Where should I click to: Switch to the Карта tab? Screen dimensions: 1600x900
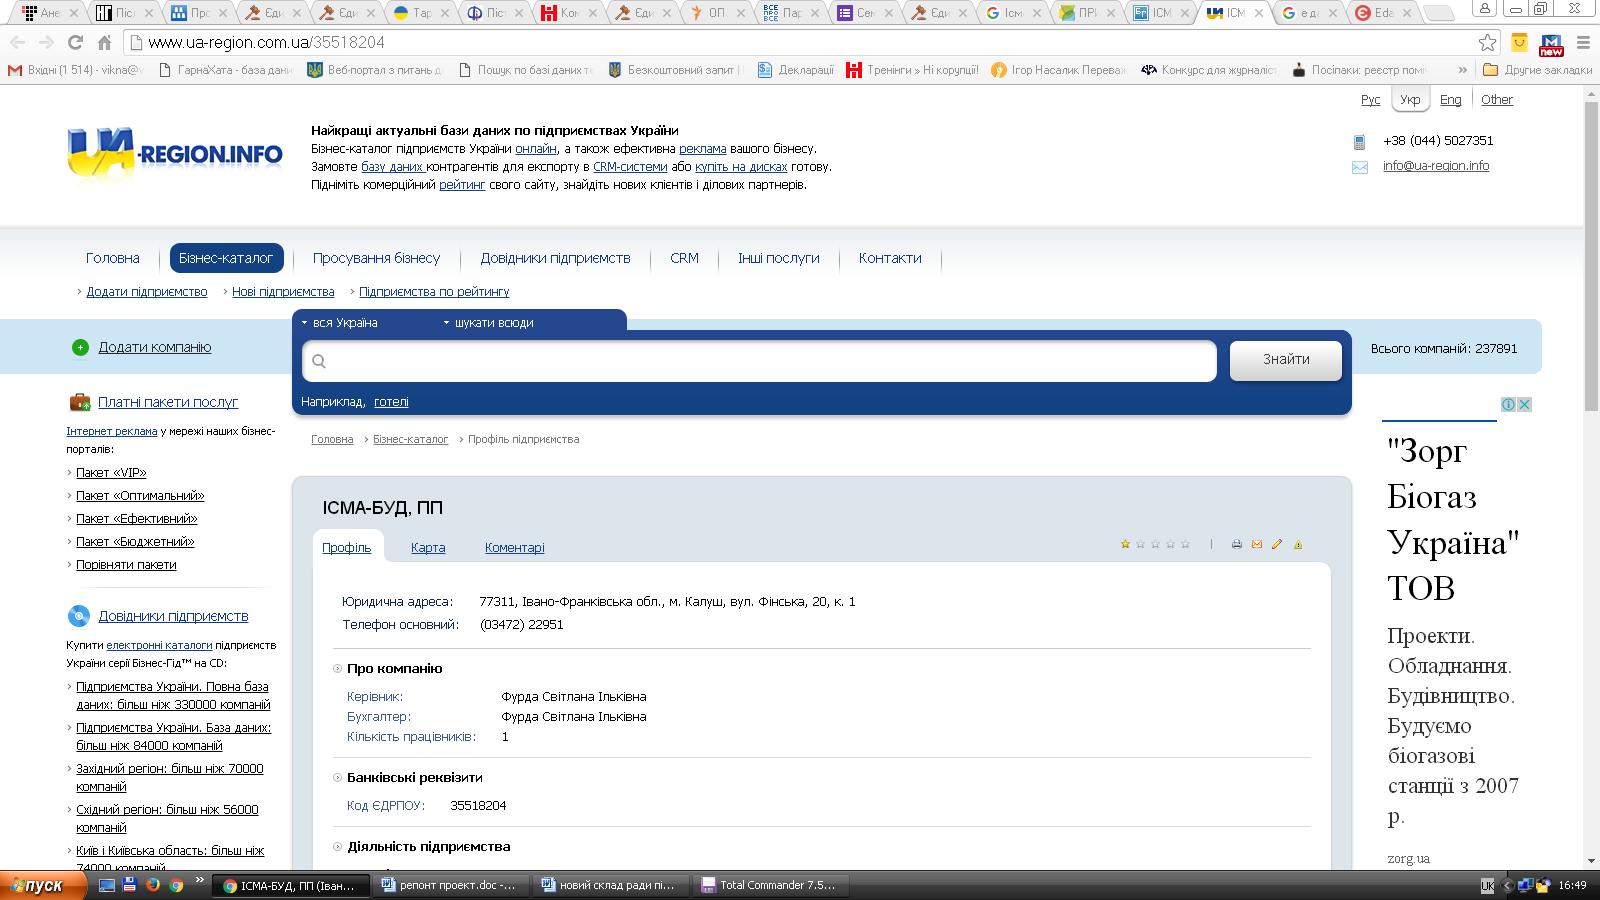tap(428, 548)
